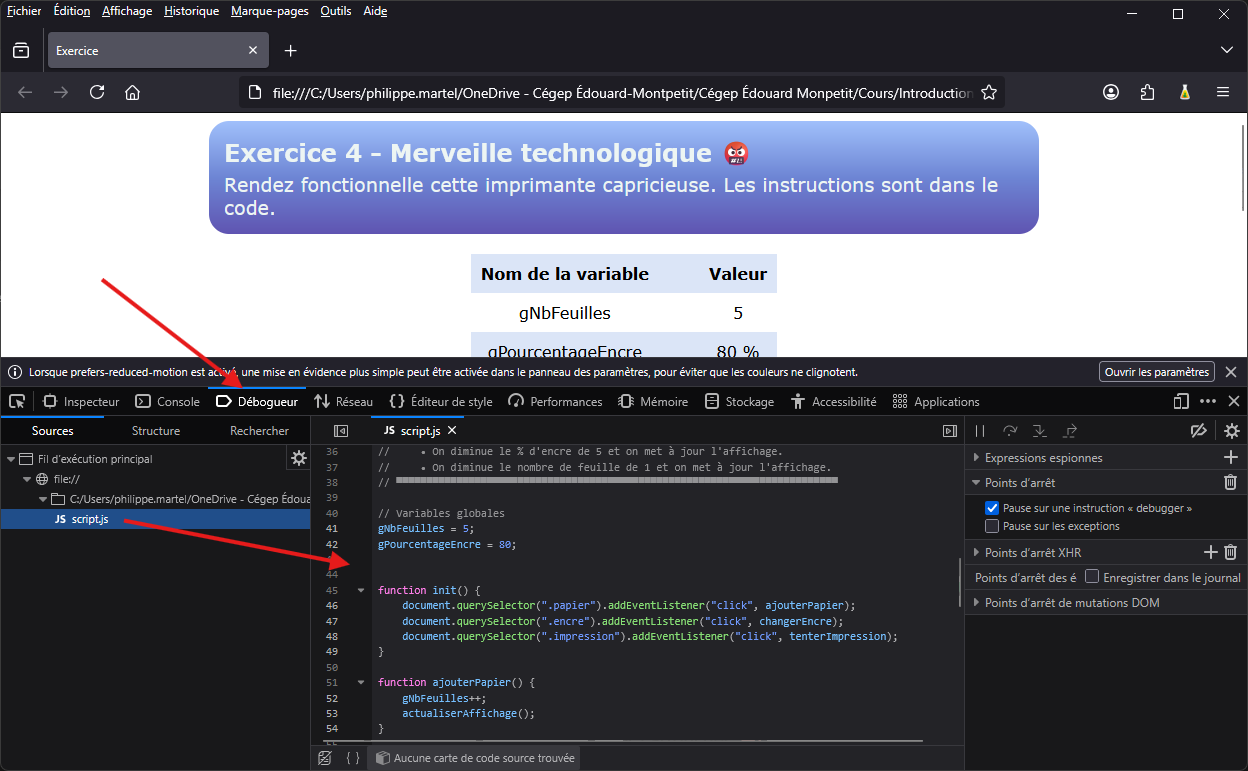Open the Firefox extensions puzzle icon
The height and width of the screenshot is (771, 1248).
[x=1147, y=92]
